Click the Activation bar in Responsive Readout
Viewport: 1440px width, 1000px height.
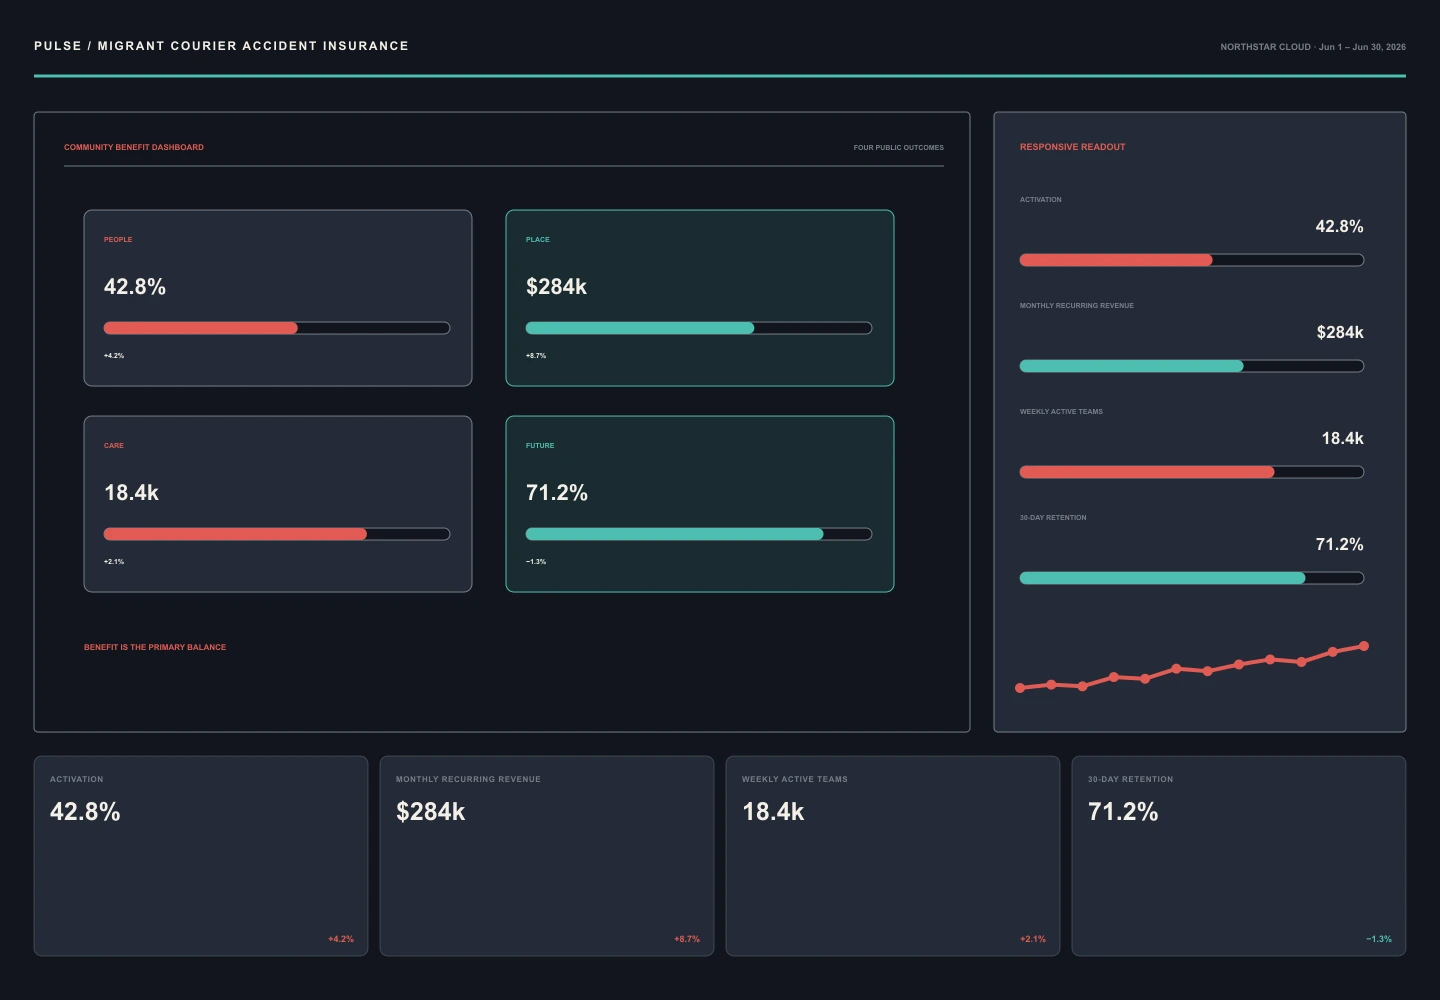(1192, 260)
